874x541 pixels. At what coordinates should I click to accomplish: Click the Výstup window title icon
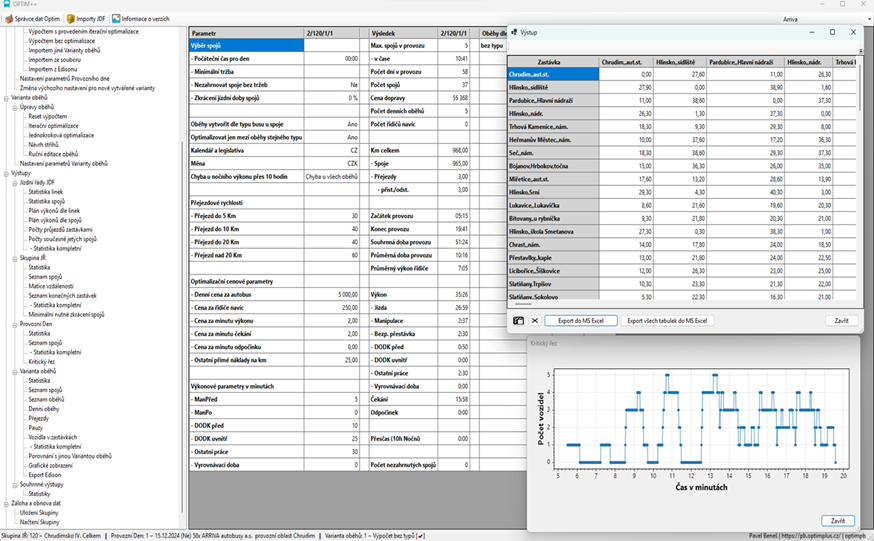pyautogui.click(x=513, y=32)
